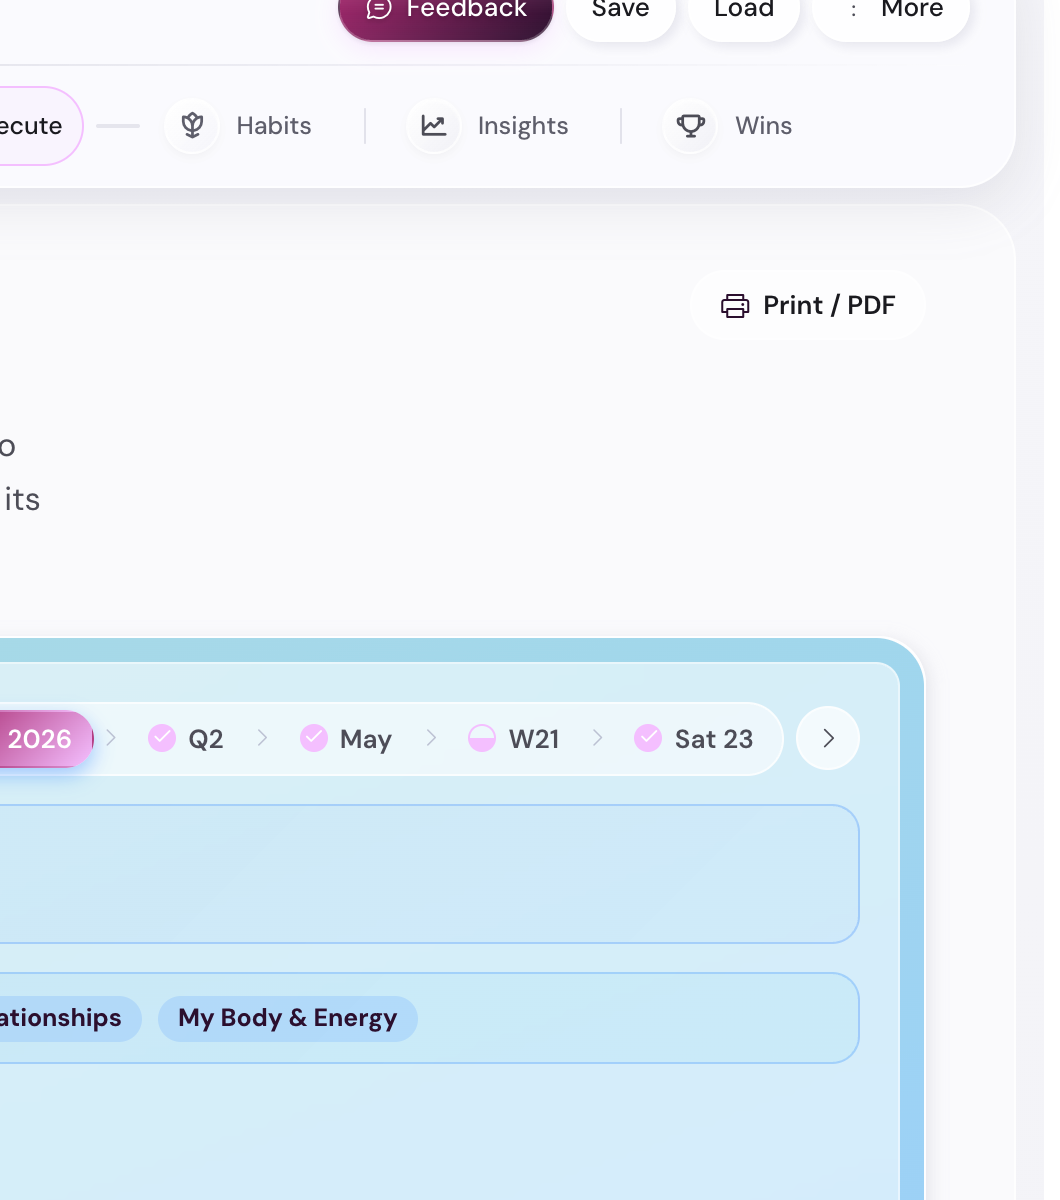This screenshot has width=1060, height=1200.
Task: Click the empty text box below the breadcrumbs
Action: tap(428, 874)
